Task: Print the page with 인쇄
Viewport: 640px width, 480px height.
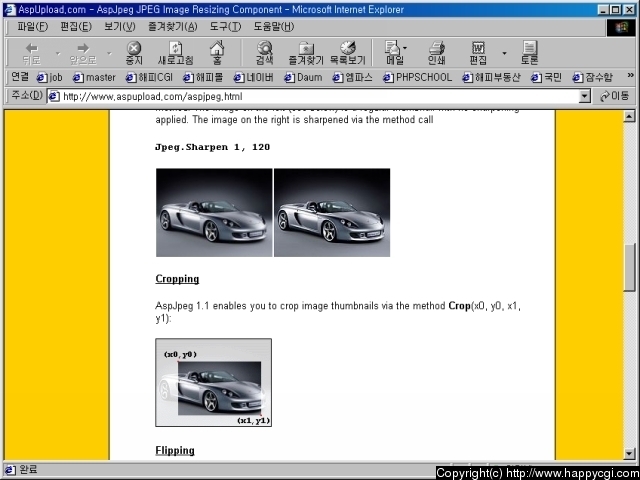Action: [x=436, y=53]
